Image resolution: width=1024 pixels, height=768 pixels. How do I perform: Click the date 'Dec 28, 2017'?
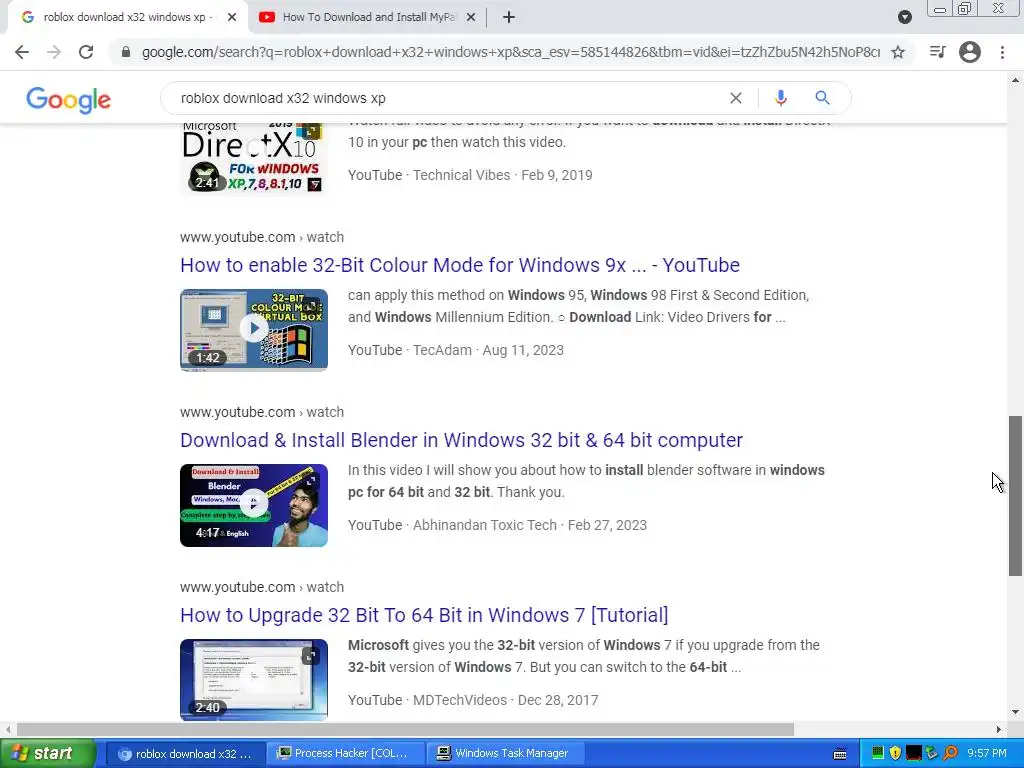pyautogui.click(x=558, y=700)
